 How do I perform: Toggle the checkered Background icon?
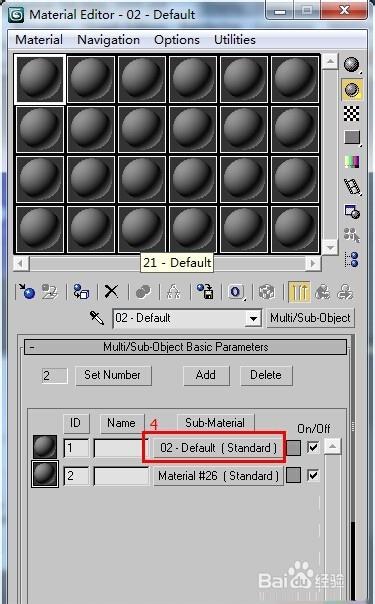[x=352, y=113]
